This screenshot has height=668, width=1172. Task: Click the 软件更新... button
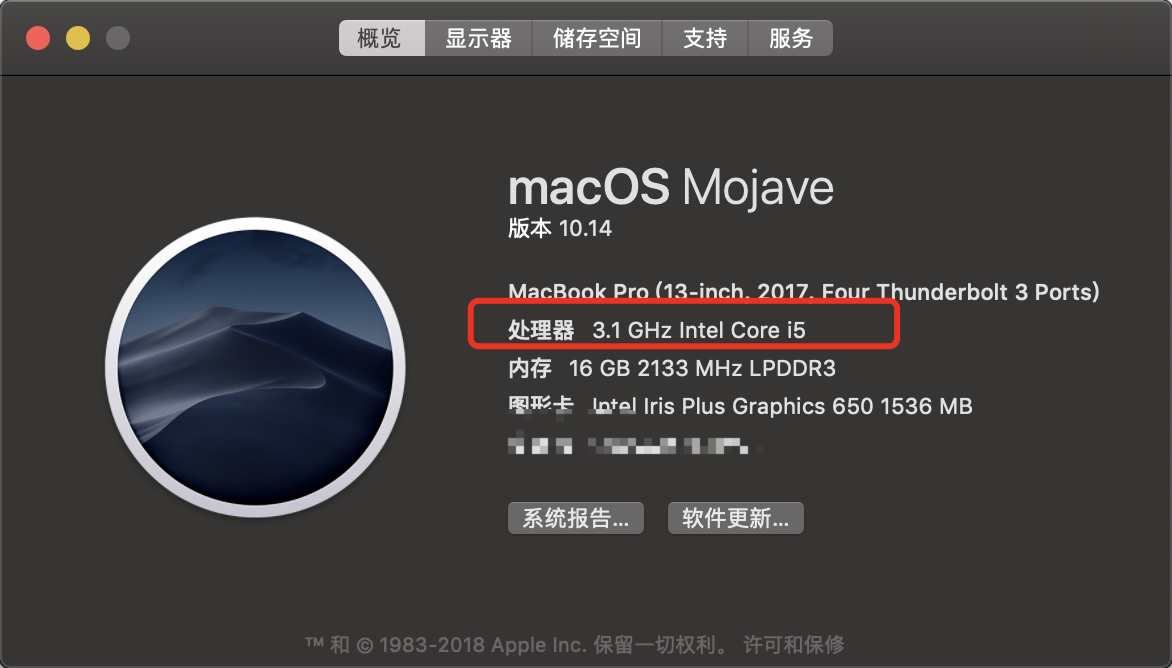coord(735,518)
